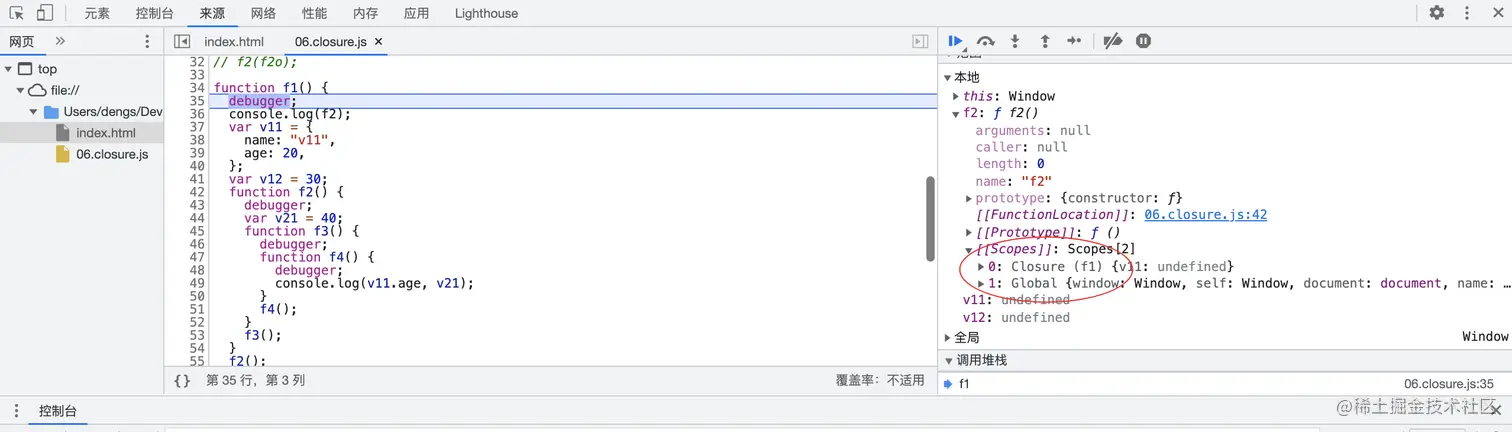1512x432 pixels.
Task: Expand the prototype: {constructor: f} entry
Action: [x=969, y=198]
